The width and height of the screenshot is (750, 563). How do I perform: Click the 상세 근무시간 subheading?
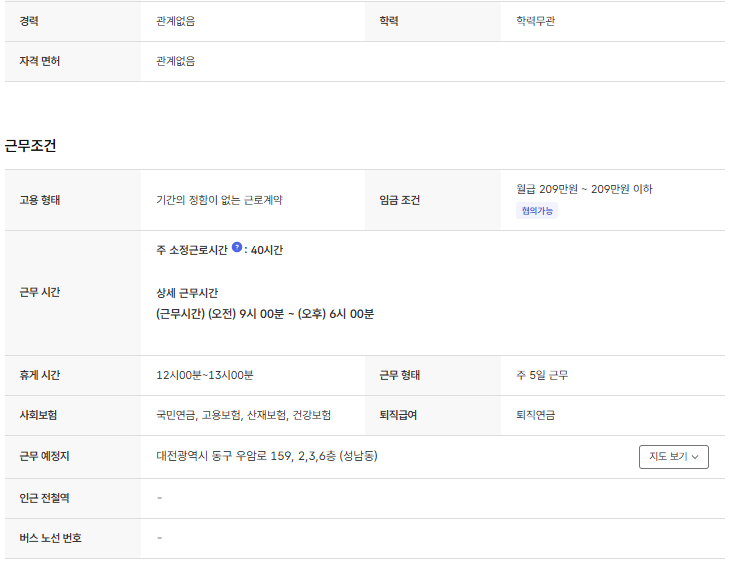(187, 293)
